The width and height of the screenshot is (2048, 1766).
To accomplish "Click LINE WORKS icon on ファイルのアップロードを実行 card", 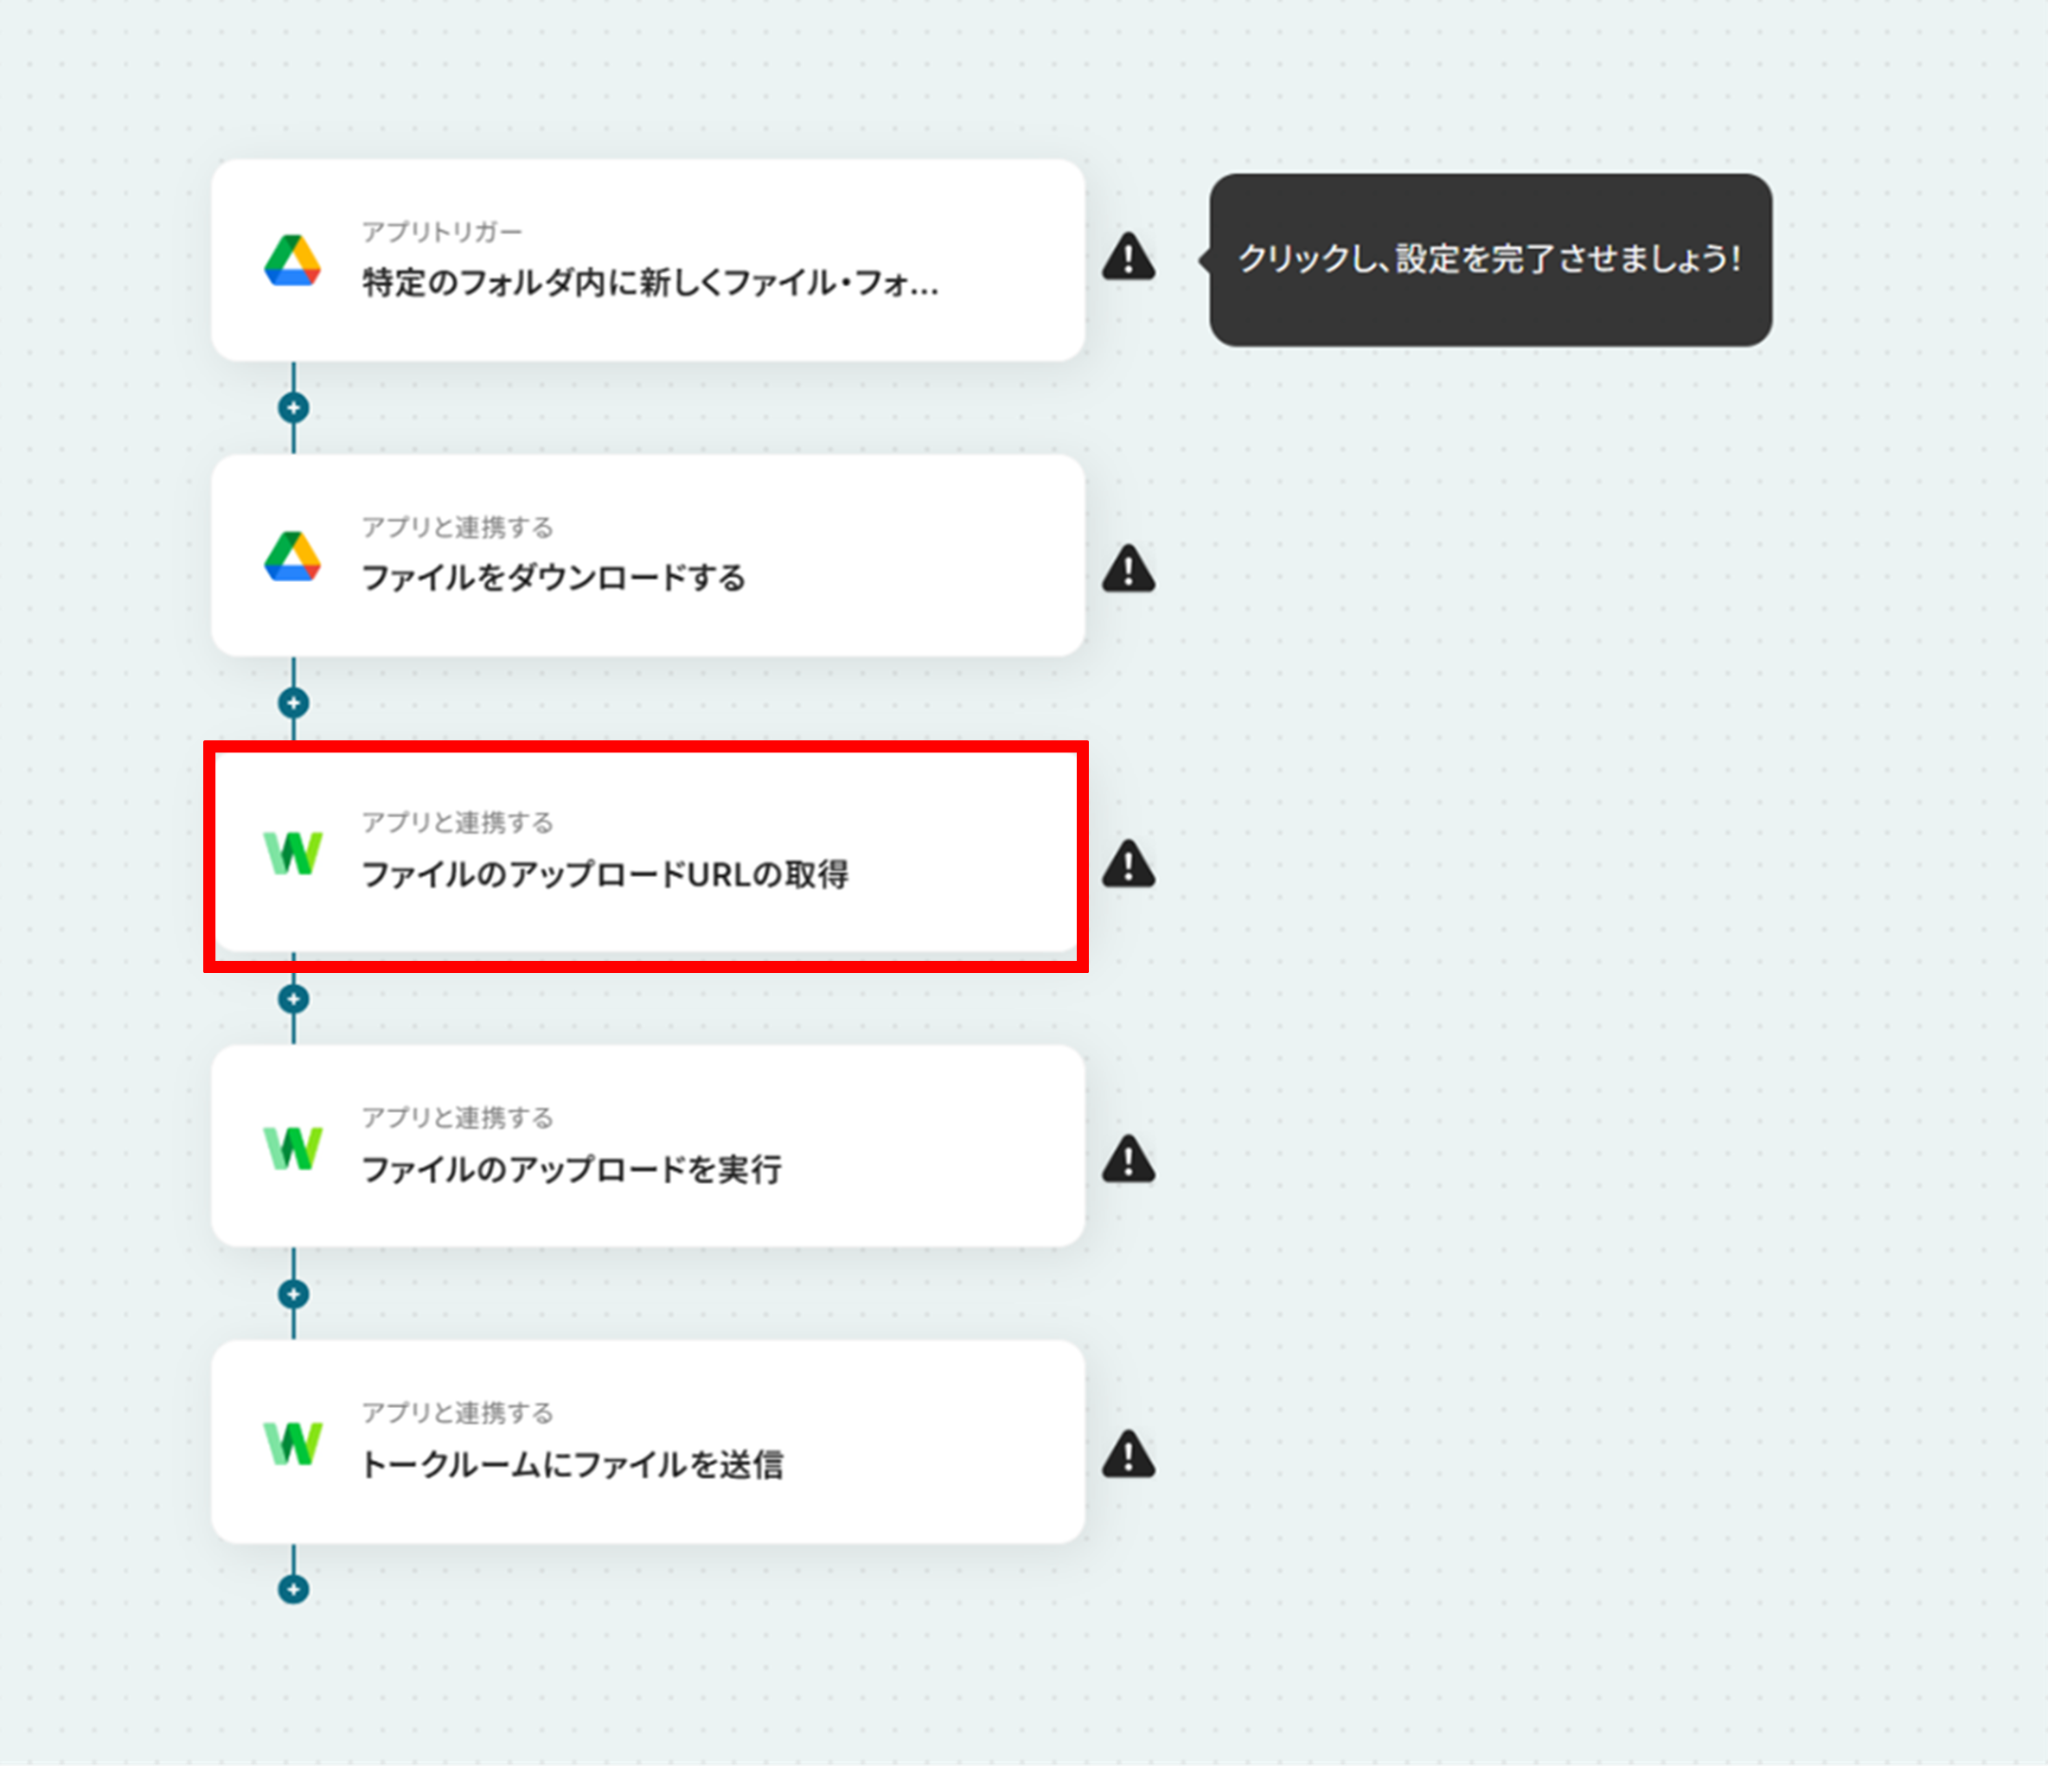I will [292, 1148].
